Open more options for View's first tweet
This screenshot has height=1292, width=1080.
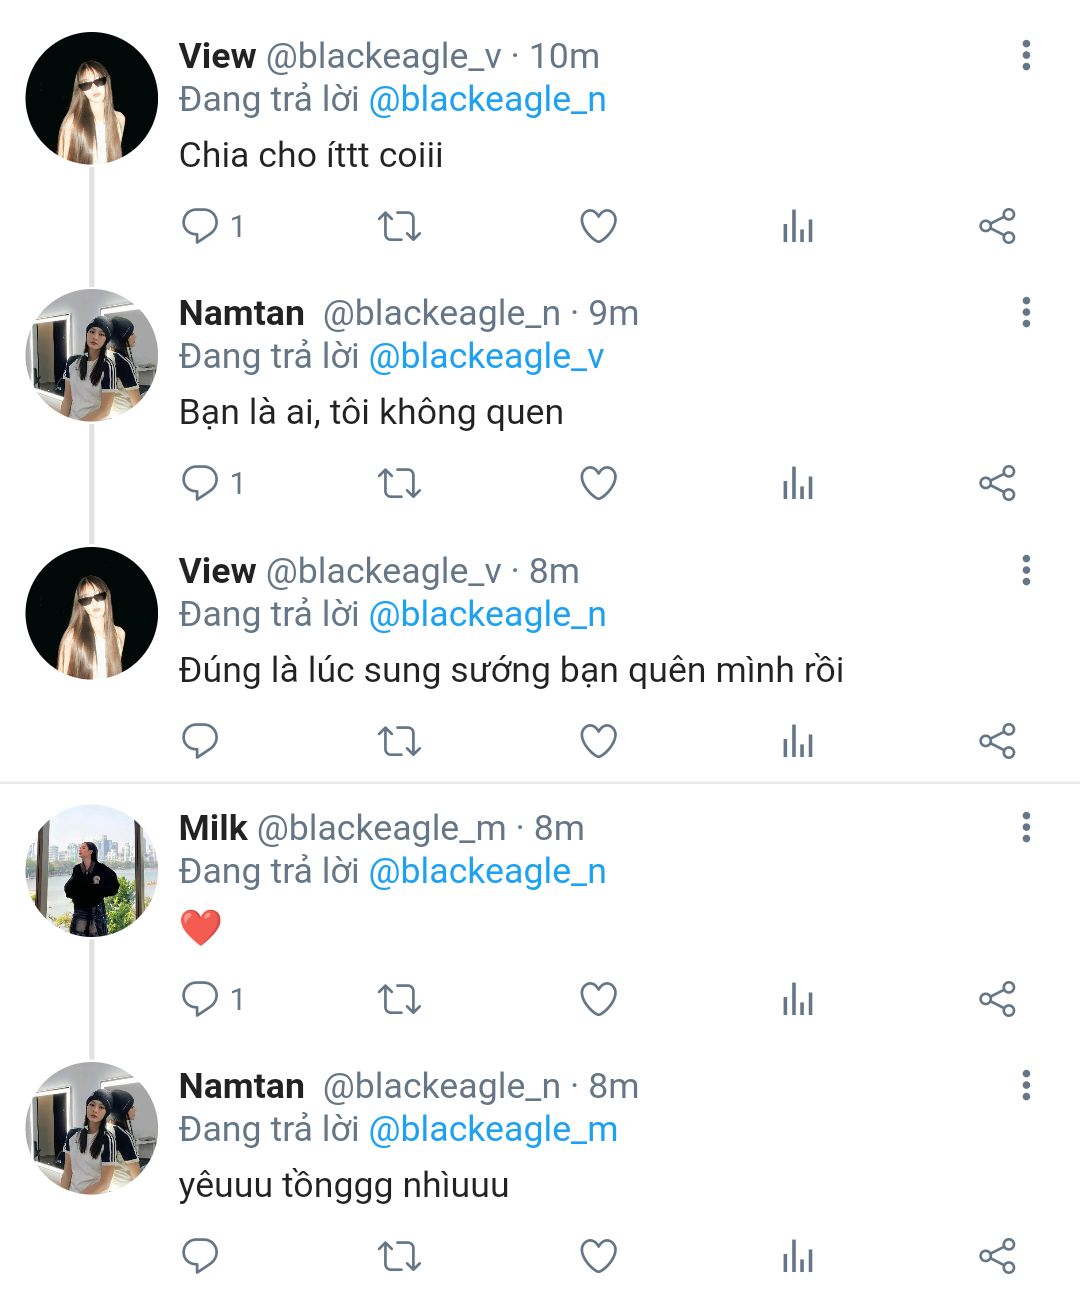pos(1026,56)
